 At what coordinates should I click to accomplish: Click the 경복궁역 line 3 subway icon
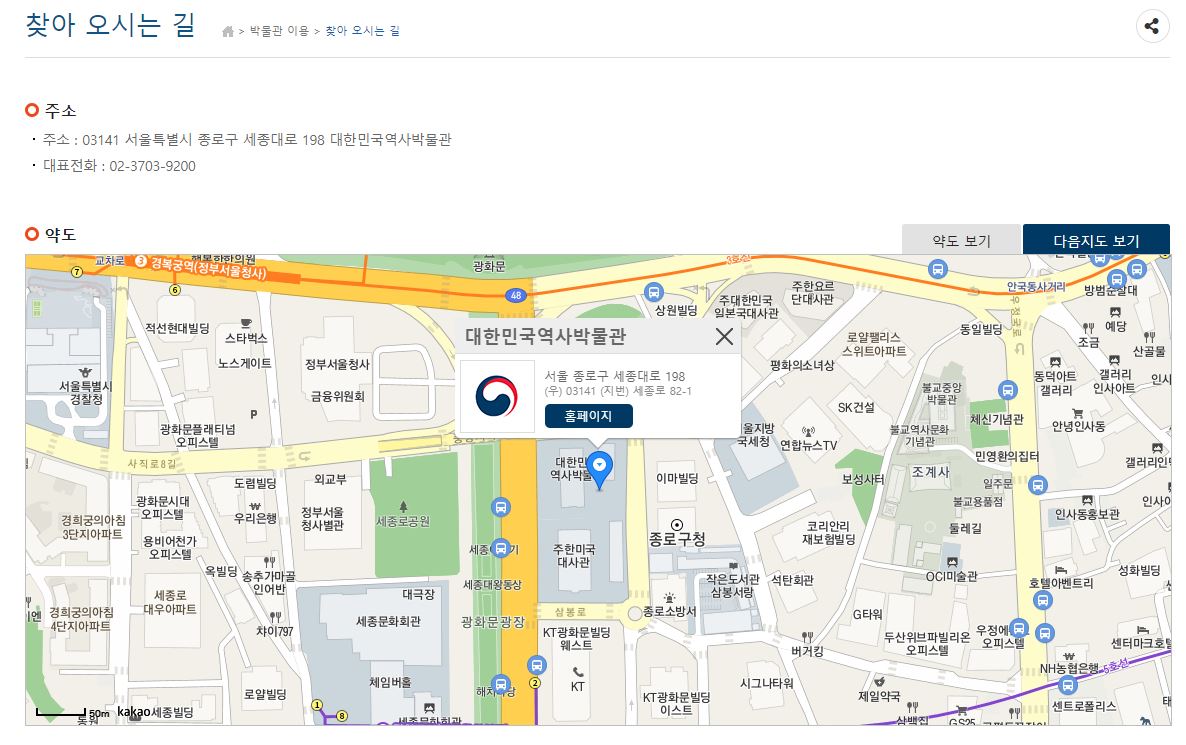tap(141, 262)
